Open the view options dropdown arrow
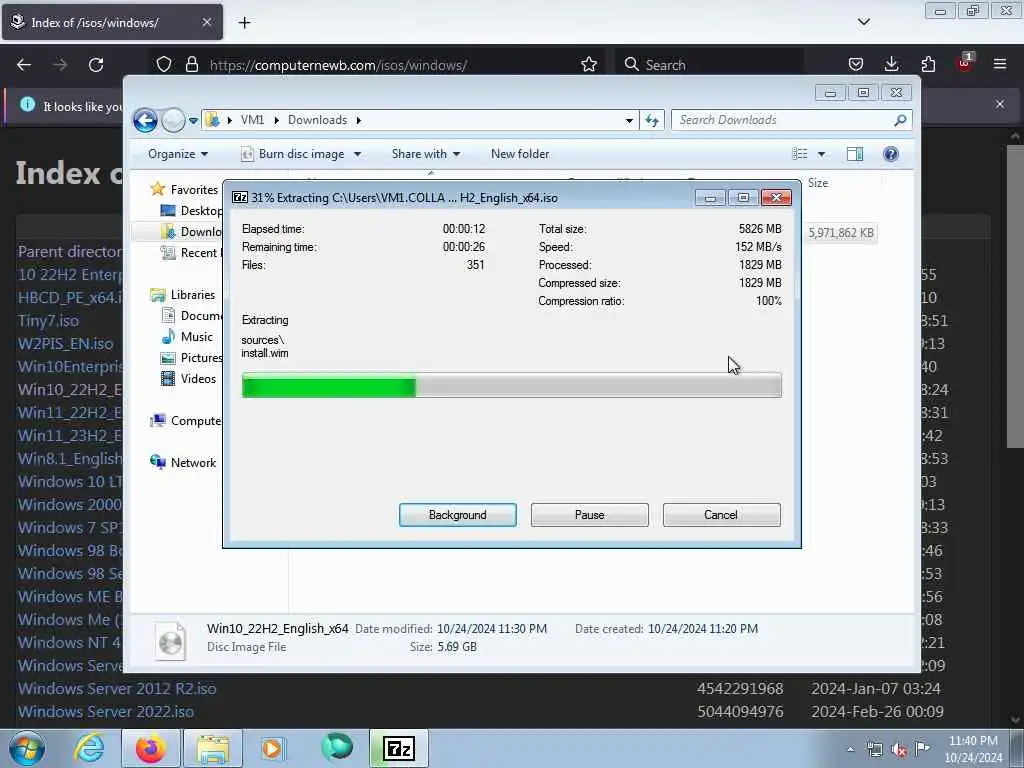This screenshot has height=768, width=1024. tap(822, 154)
